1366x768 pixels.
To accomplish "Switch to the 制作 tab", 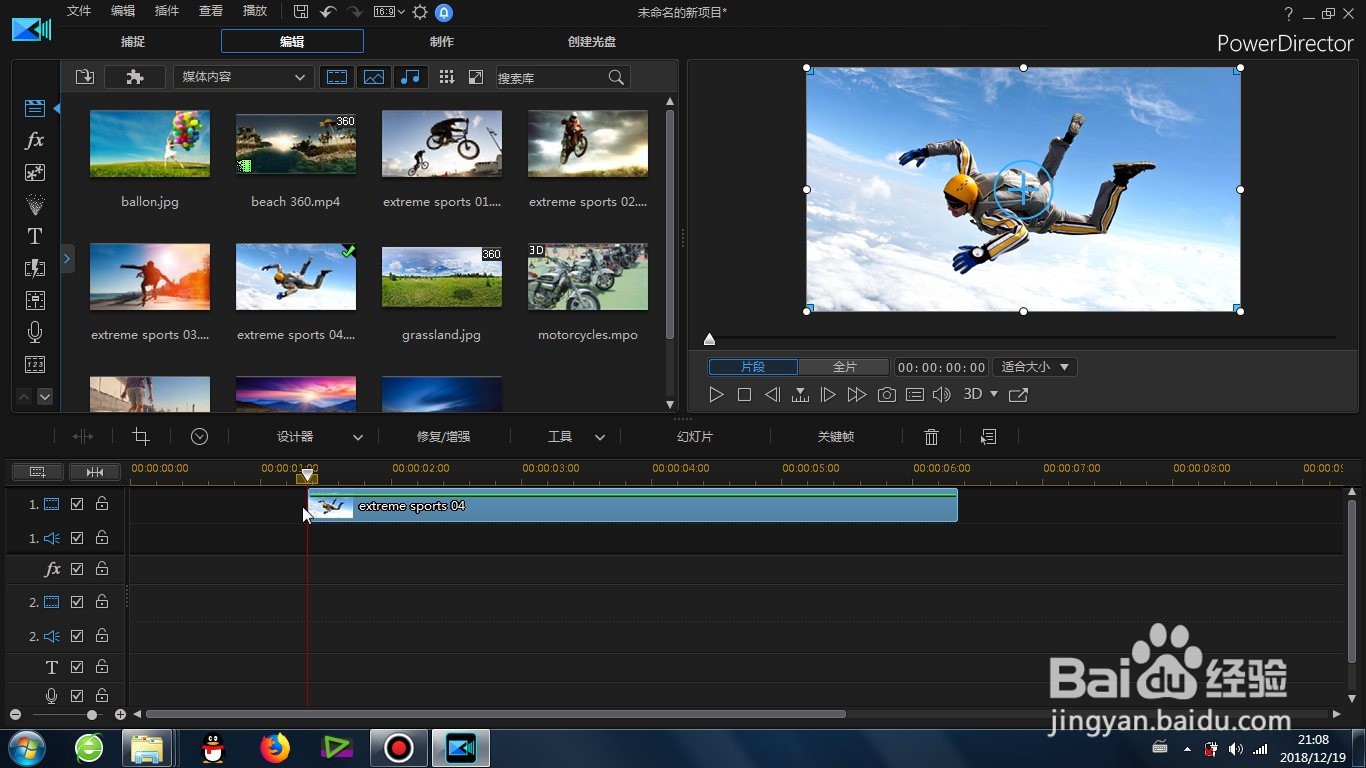I will [x=441, y=41].
